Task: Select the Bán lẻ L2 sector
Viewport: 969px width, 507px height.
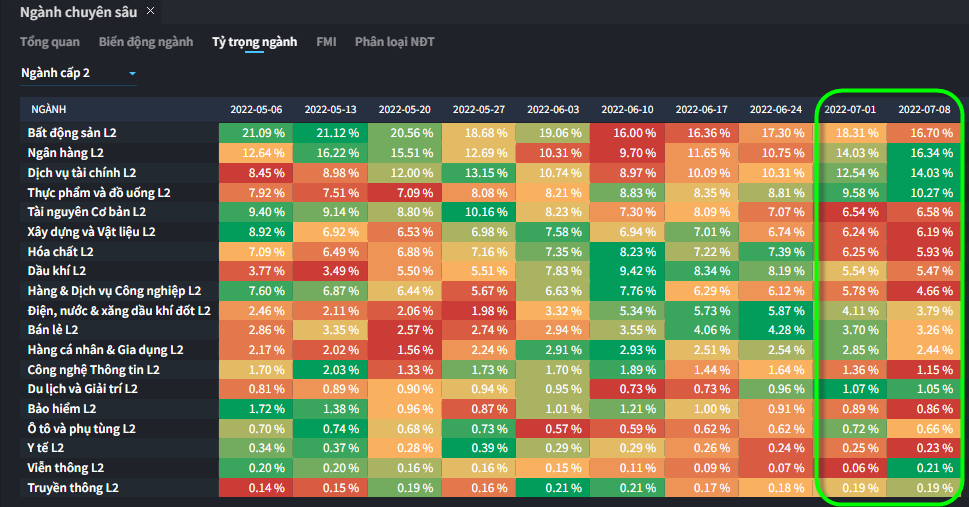Action: [54, 330]
